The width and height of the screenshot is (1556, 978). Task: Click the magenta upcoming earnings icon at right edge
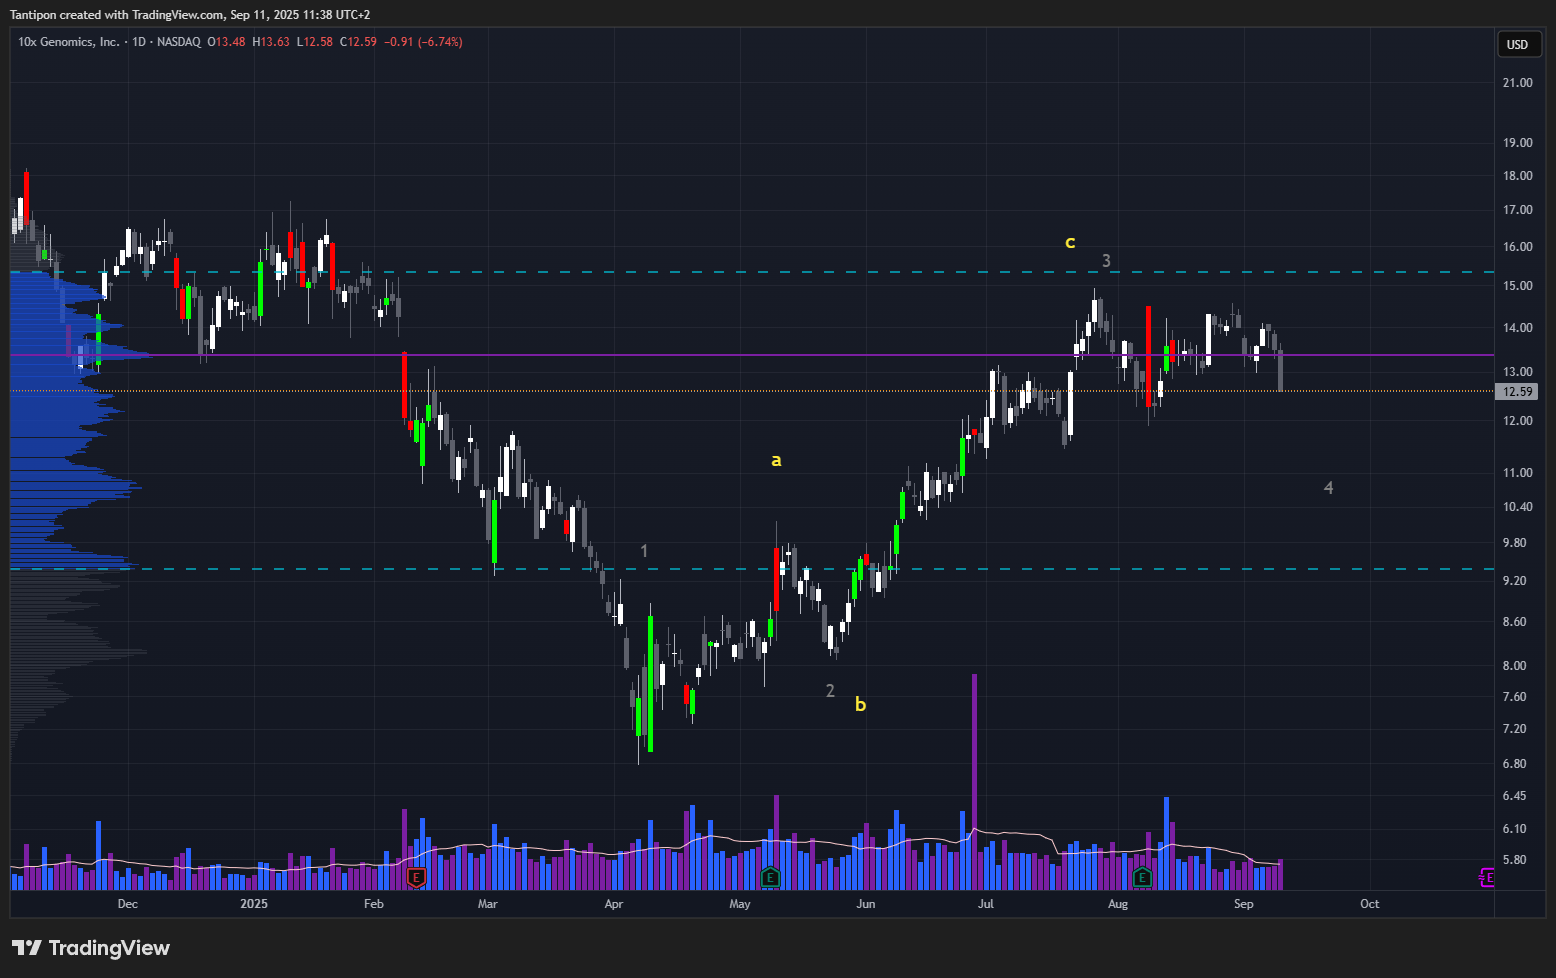coord(1486,878)
